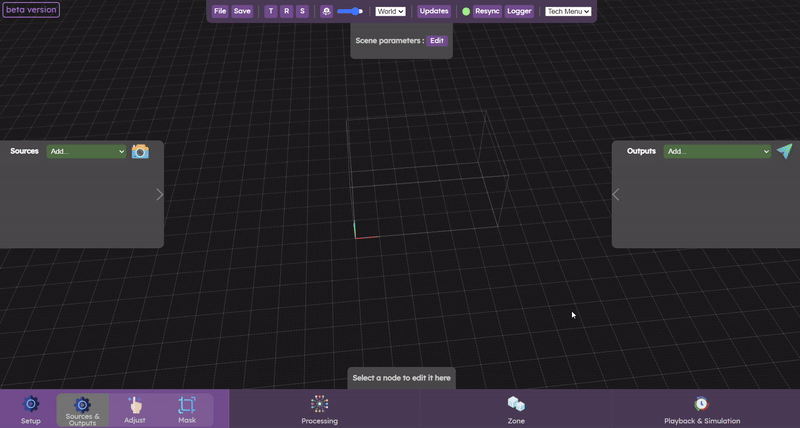Select the R rotate mode
The image size is (800, 428).
(x=287, y=11)
